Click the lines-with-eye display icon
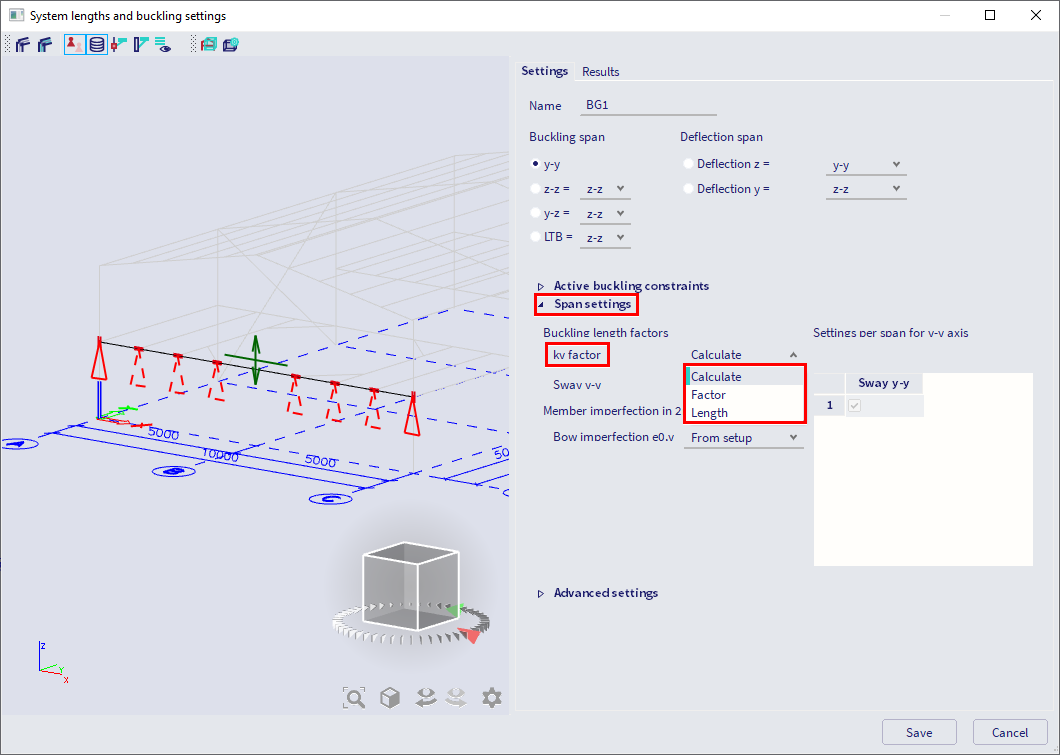Image resolution: width=1060 pixels, height=755 pixels. tap(162, 44)
